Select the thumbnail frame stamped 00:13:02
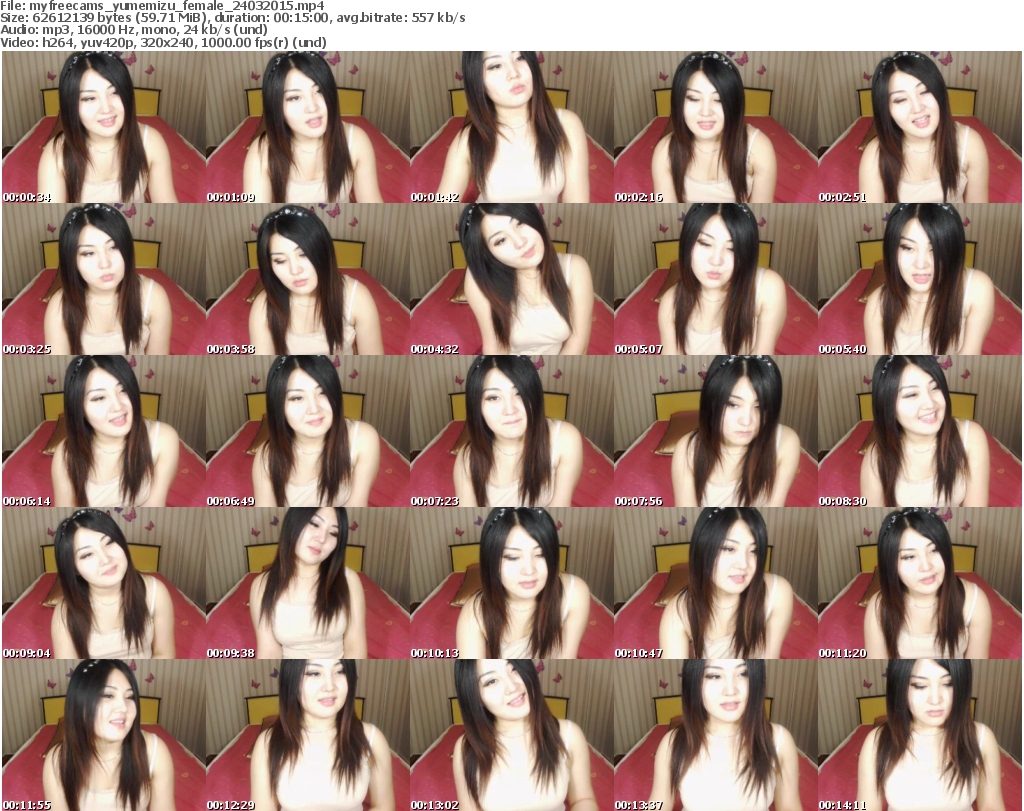The width and height of the screenshot is (1024, 811). tap(511, 735)
